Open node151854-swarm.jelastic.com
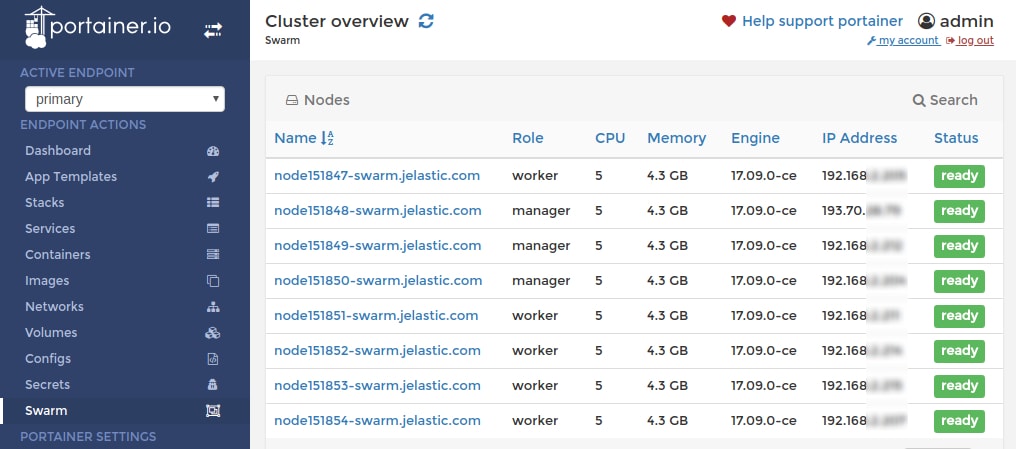 (x=377, y=420)
